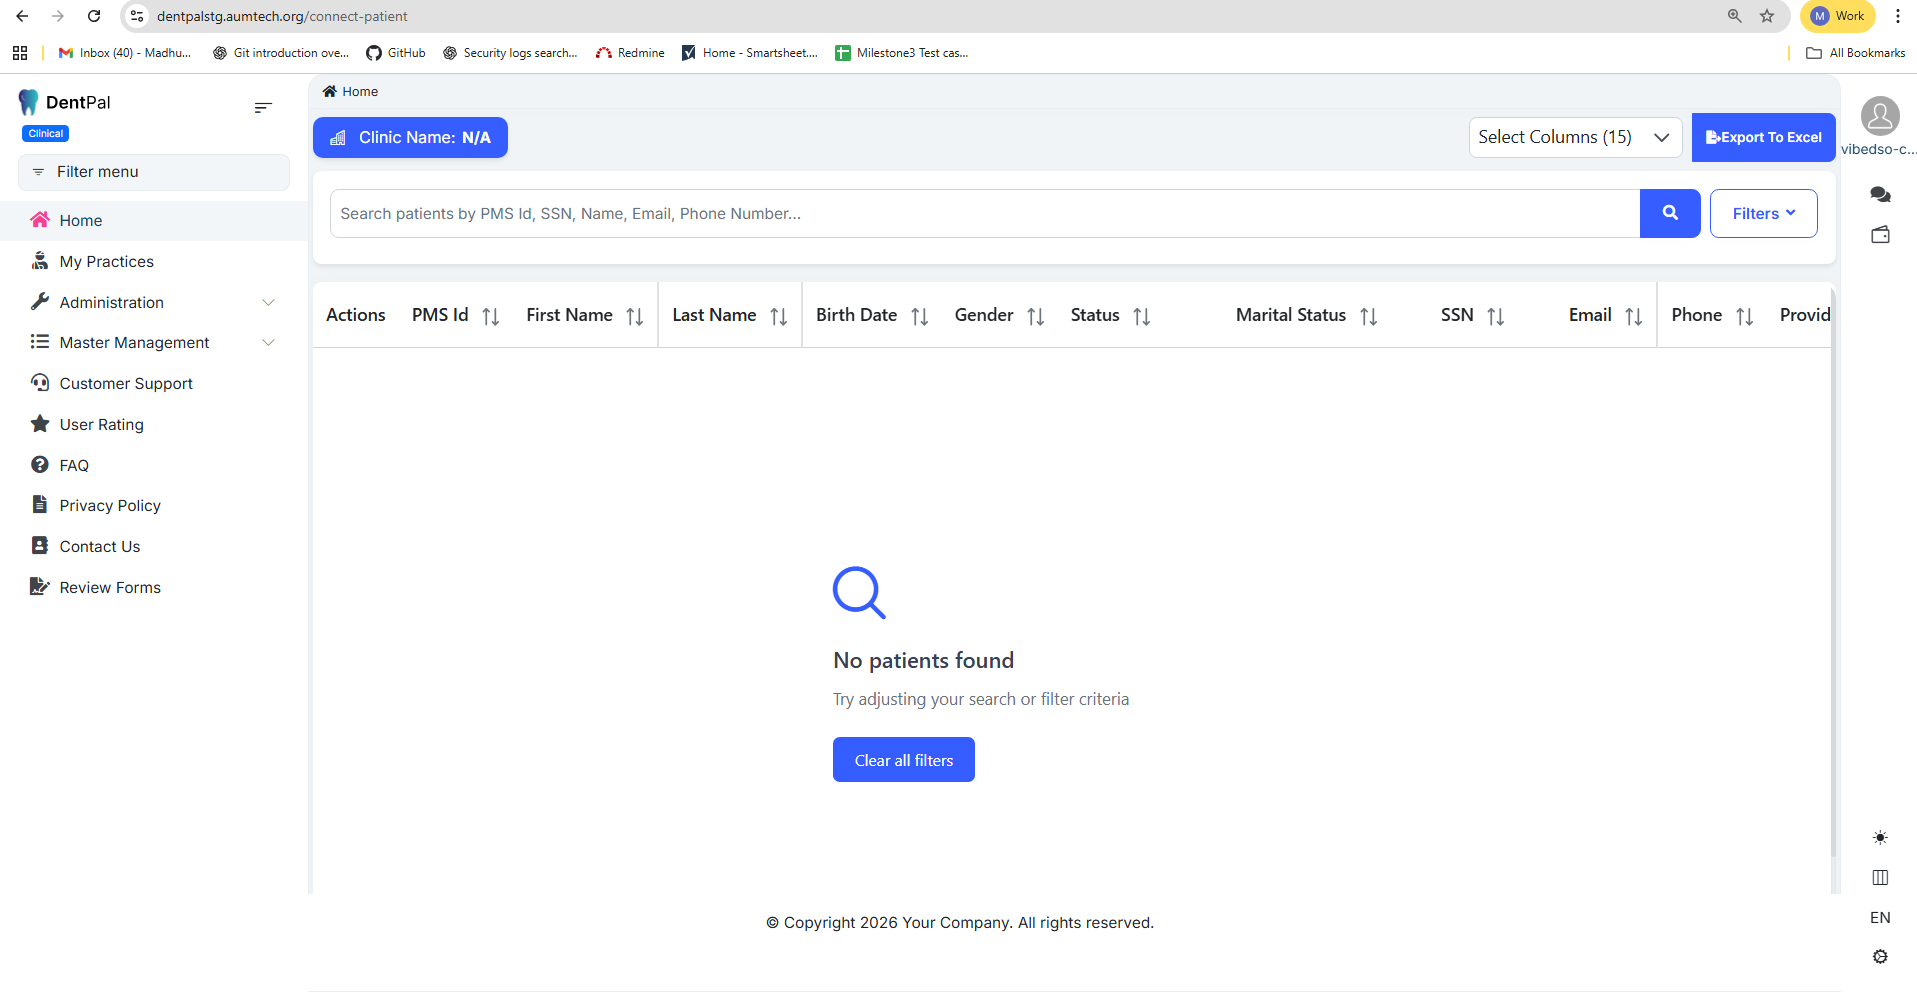The height and width of the screenshot is (992, 1917).
Task: Go to Customer Support page
Action: (x=126, y=383)
